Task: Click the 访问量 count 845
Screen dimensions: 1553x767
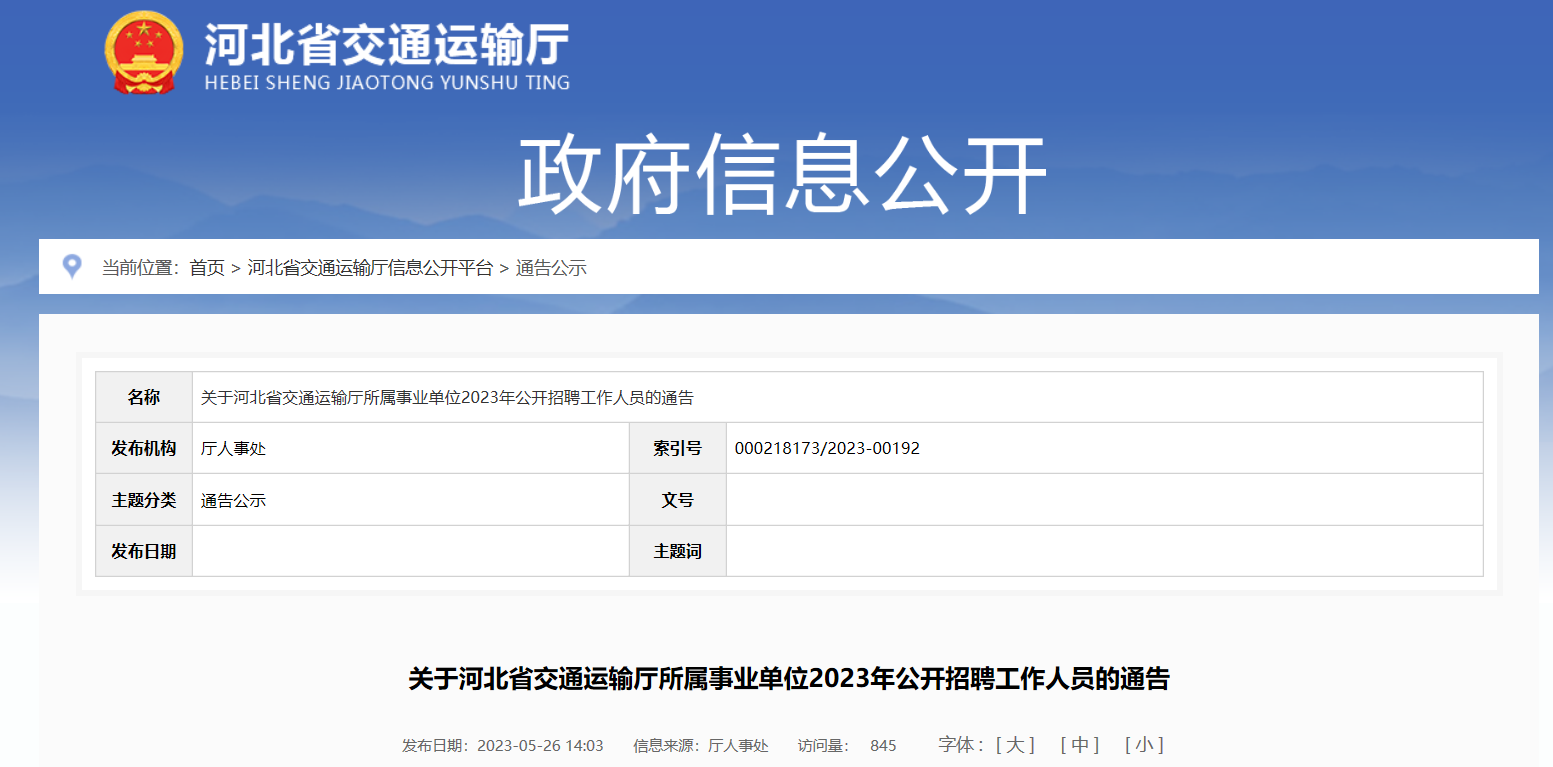Action: click(x=883, y=746)
